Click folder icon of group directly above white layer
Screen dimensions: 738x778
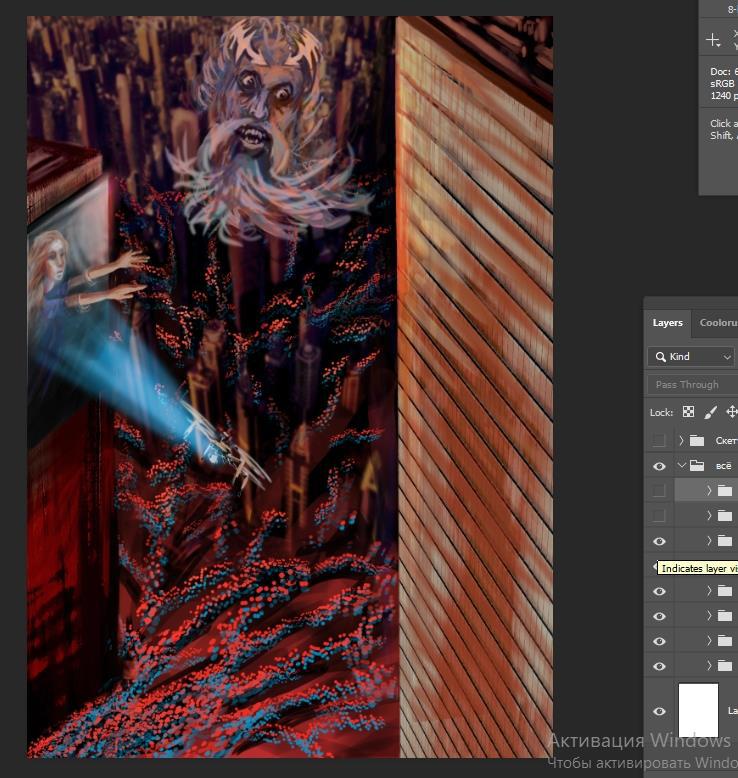pos(725,666)
